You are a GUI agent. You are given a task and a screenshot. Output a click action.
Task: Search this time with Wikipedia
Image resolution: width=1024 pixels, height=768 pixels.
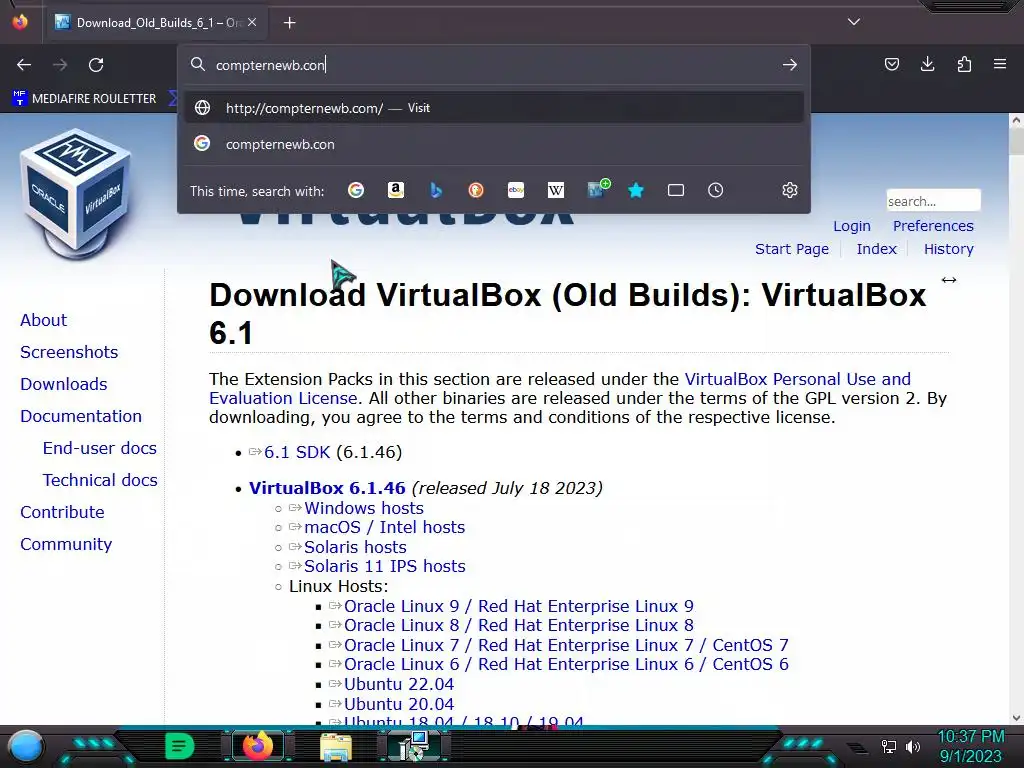coord(556,190)
